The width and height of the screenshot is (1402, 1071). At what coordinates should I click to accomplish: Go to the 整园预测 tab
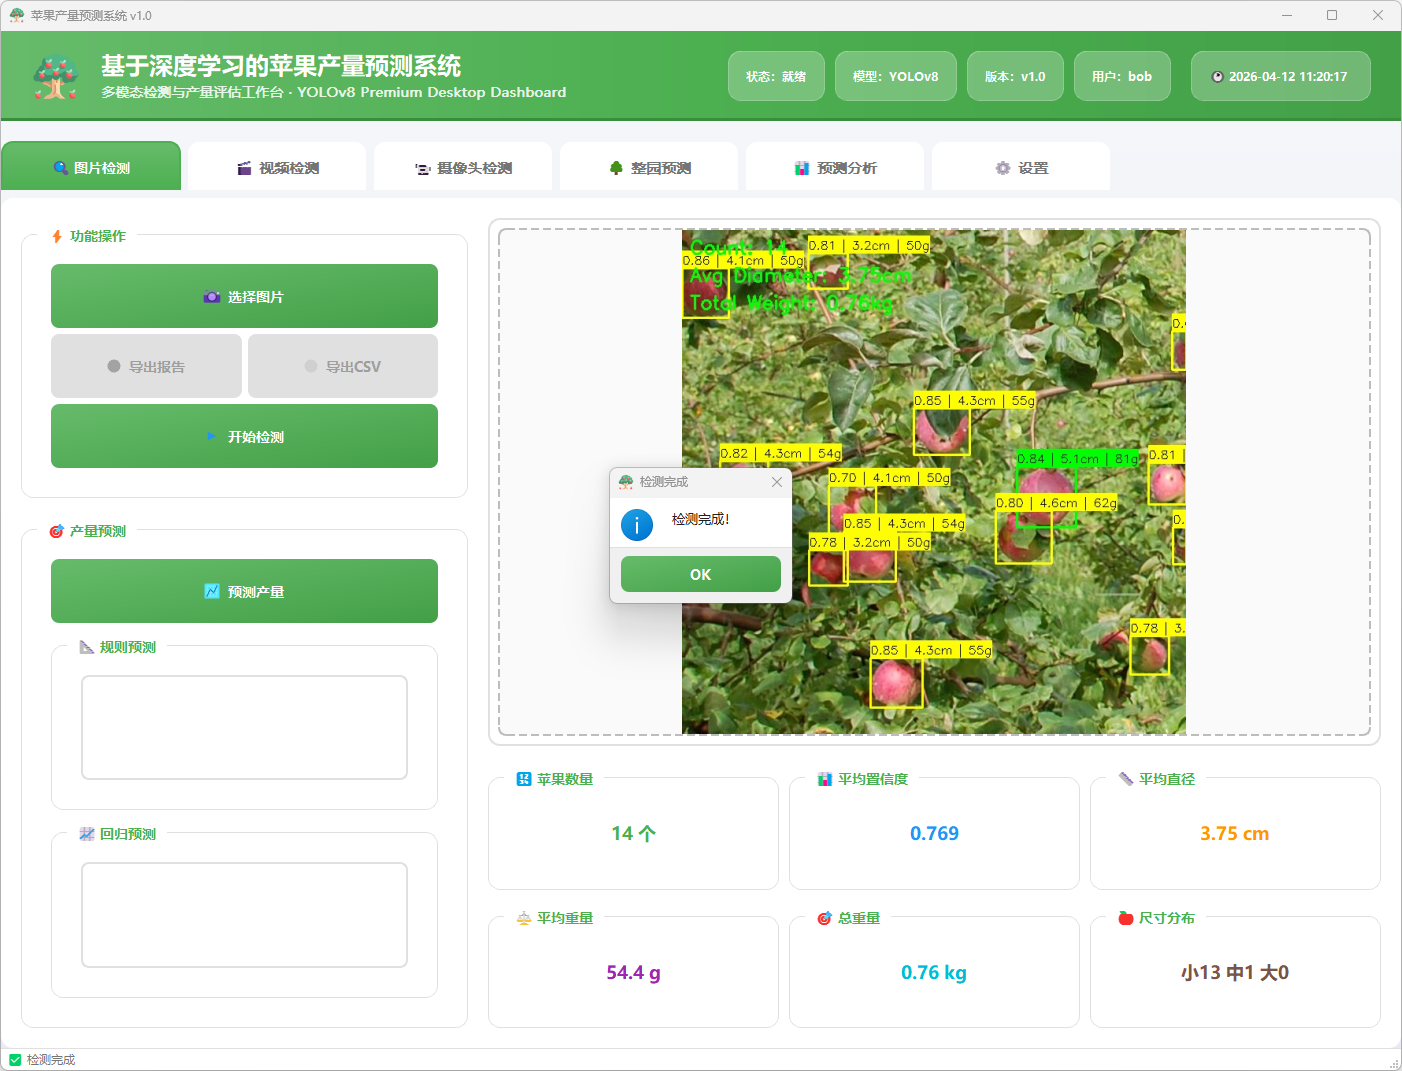tap(649, 168)
